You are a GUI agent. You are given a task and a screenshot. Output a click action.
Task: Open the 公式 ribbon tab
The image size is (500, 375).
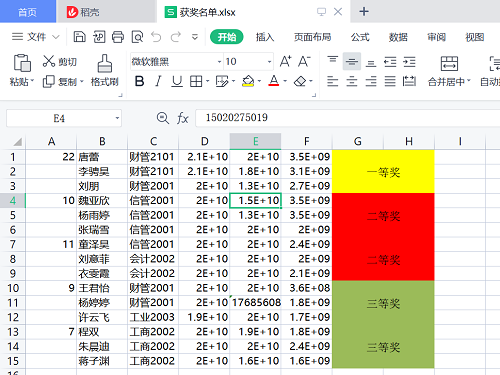coord(360,37)
